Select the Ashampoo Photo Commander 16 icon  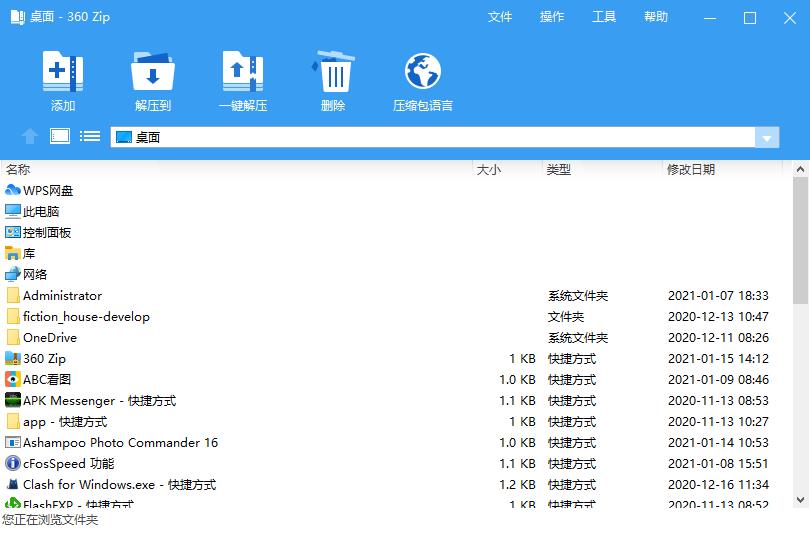point(12,443)
